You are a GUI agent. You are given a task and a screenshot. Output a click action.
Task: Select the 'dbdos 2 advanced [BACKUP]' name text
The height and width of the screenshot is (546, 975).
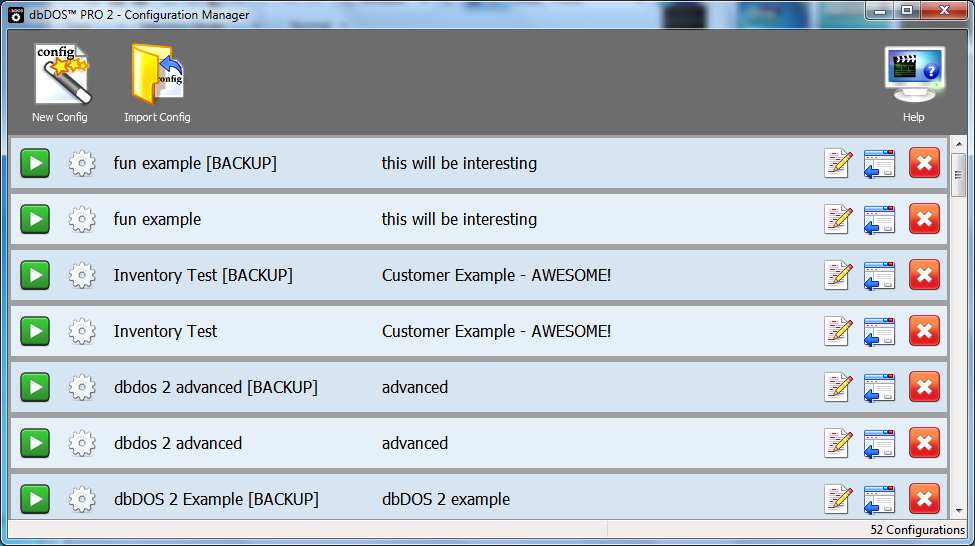216,387
